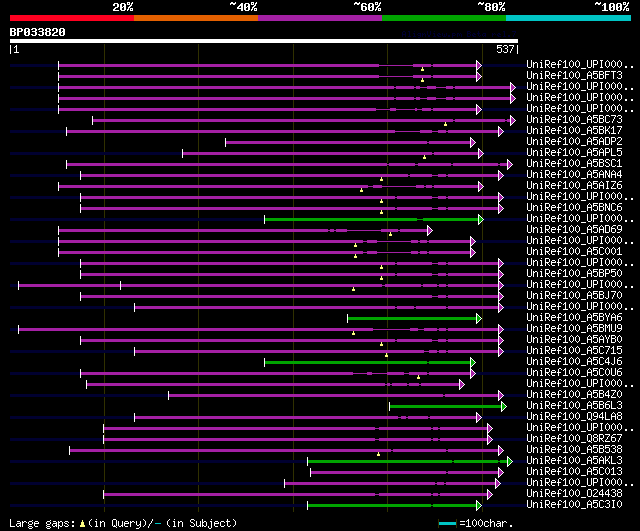This screenshot has height=531, width=640.
Task: Click the arrowhead ending the A5AD69 alignment
Action: point(430,231)
